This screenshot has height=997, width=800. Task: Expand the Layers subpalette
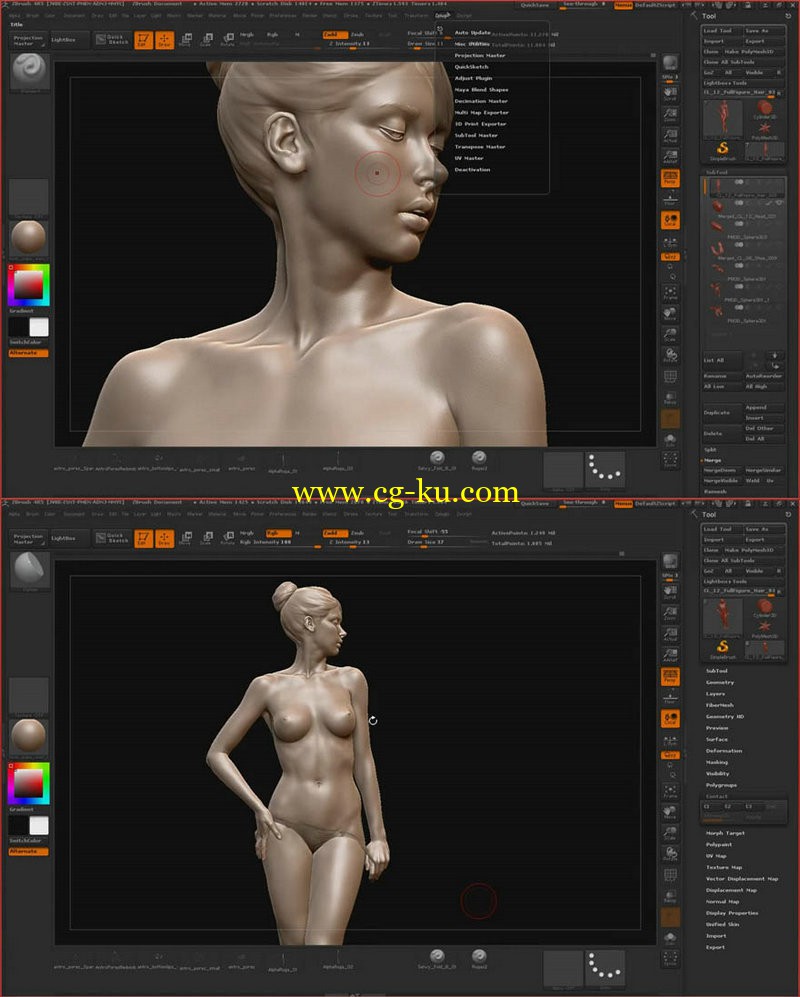(x=715, y=694)
